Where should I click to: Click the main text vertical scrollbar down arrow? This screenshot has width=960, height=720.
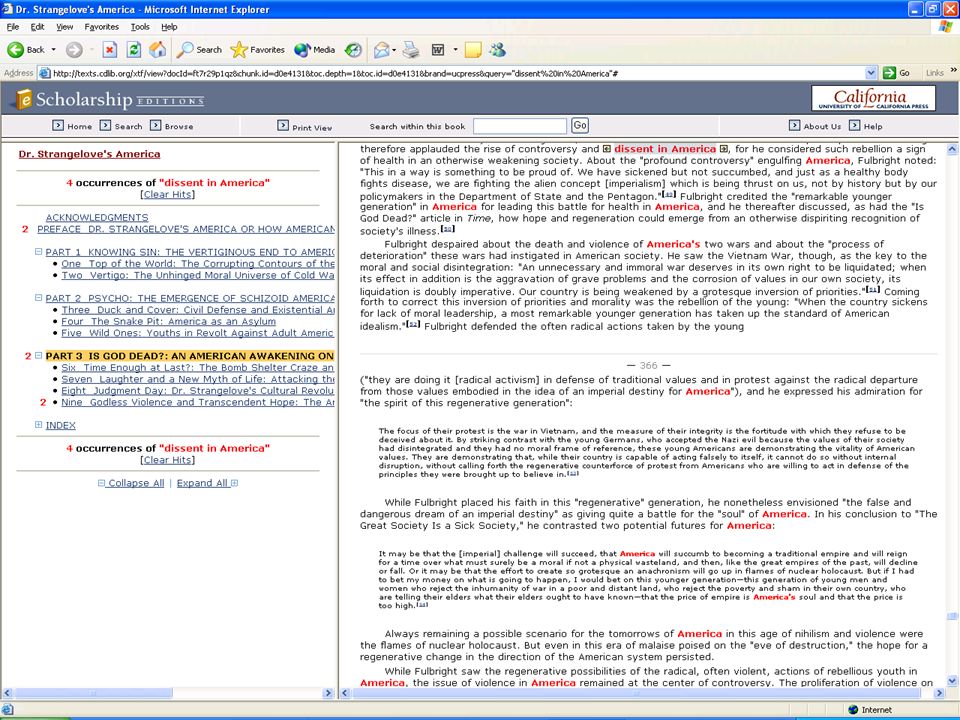click(952, 680)
